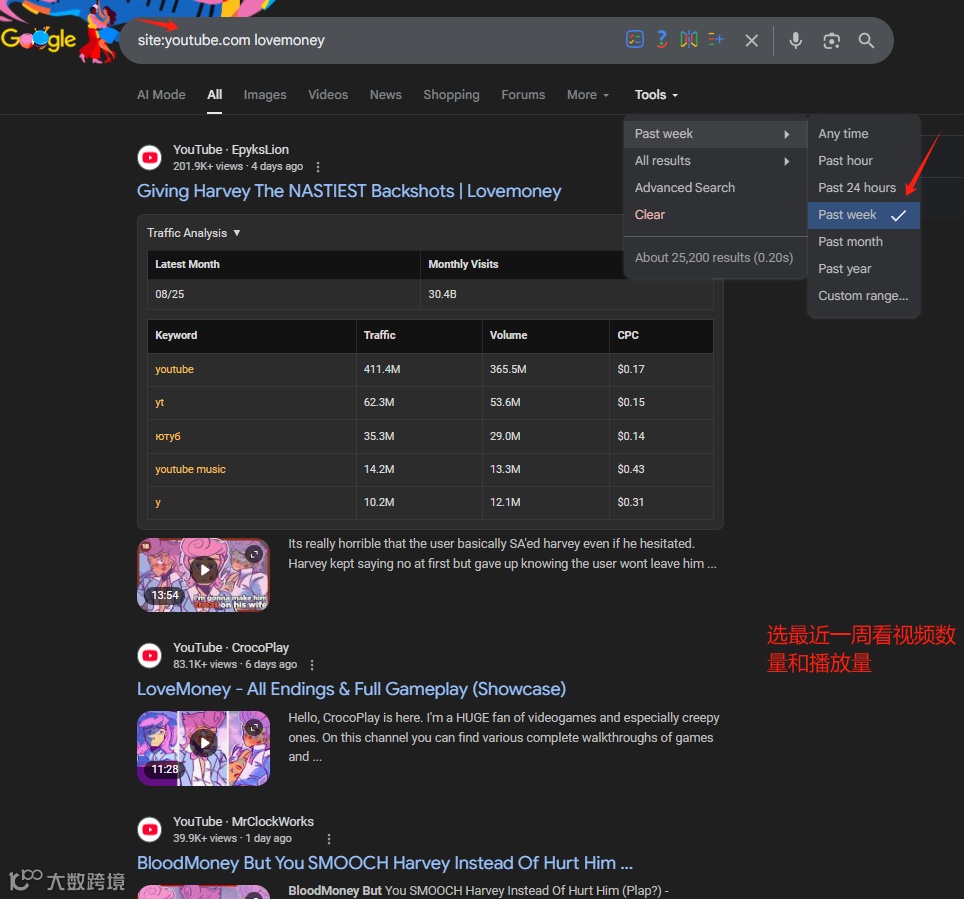964x899 pixels.
Task: Switch to AI Mode tab
Action: (161, 95)
